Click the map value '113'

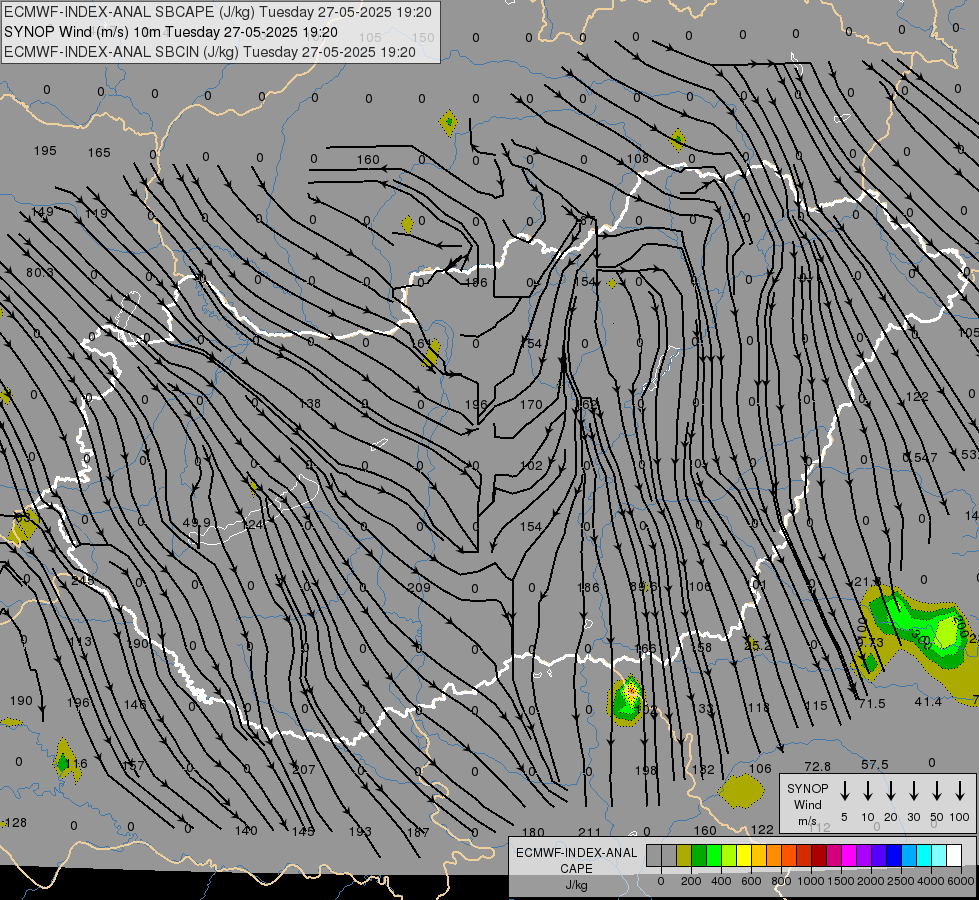[80, 641]
